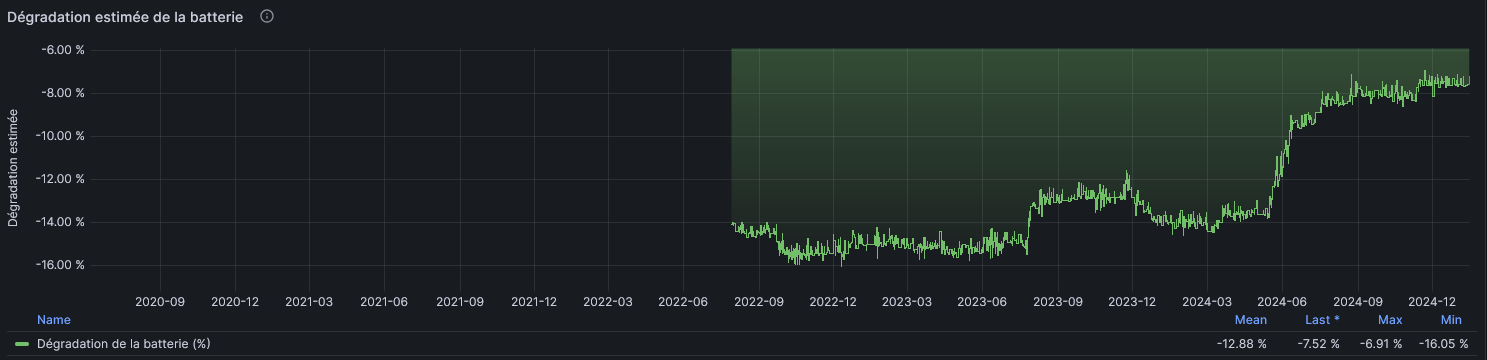The image size is (1487, 360).
Task: Sort legend by Max column
Action: pos(1390,320)
